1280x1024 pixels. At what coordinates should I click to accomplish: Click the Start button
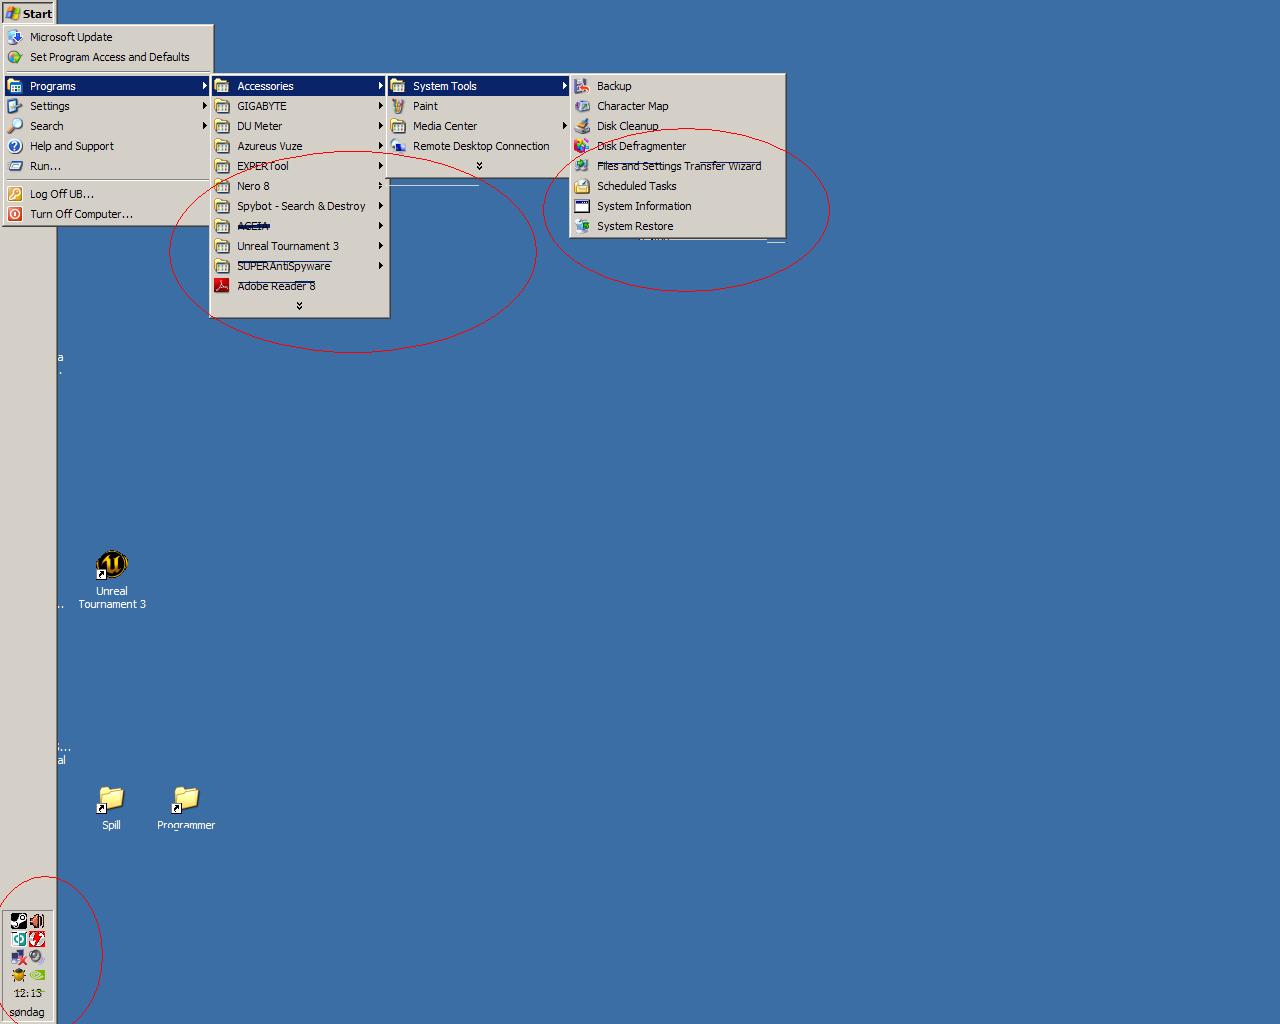click(28, 13)
